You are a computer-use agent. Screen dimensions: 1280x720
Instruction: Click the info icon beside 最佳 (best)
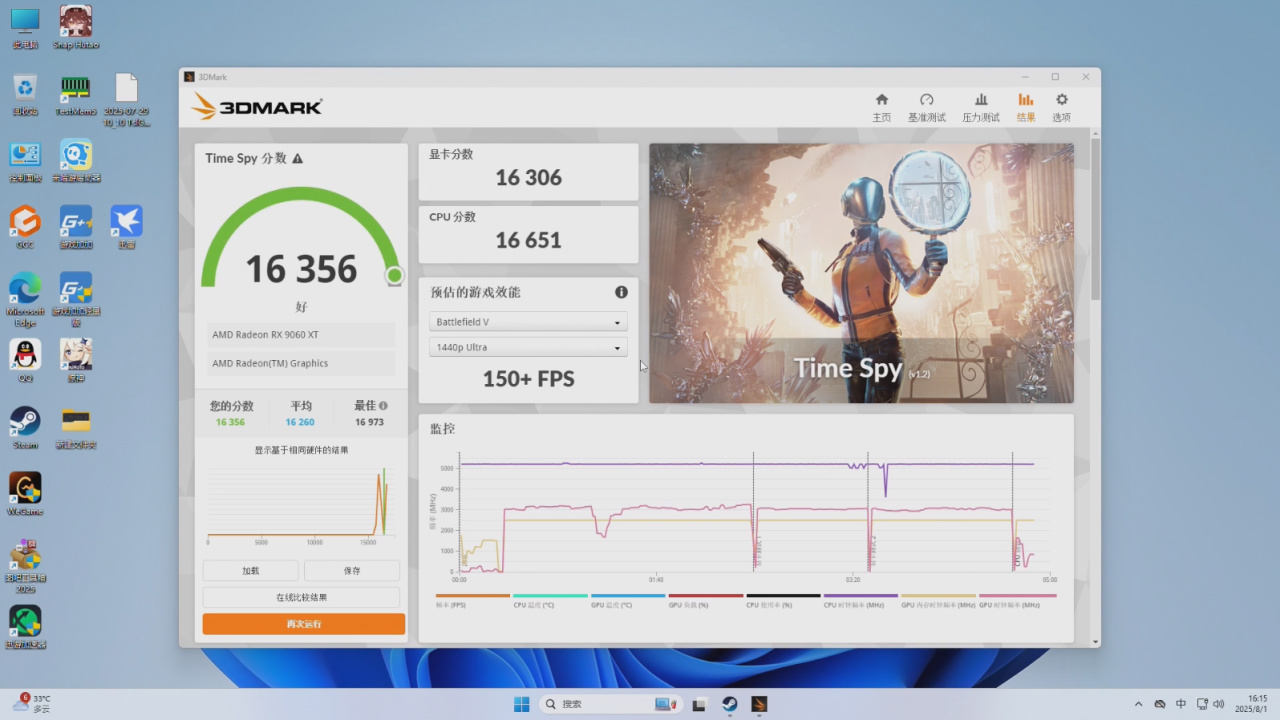tap(383, 406)
